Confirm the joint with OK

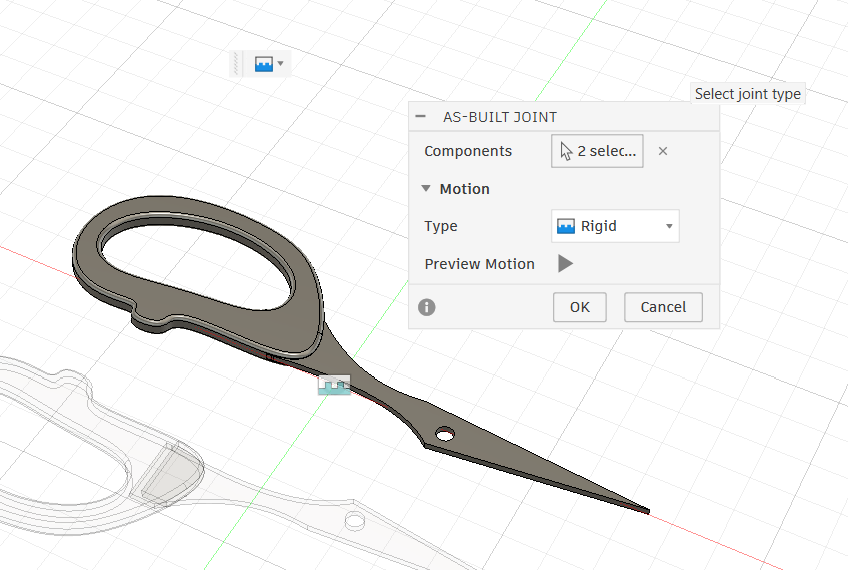[x=580, y=307]
